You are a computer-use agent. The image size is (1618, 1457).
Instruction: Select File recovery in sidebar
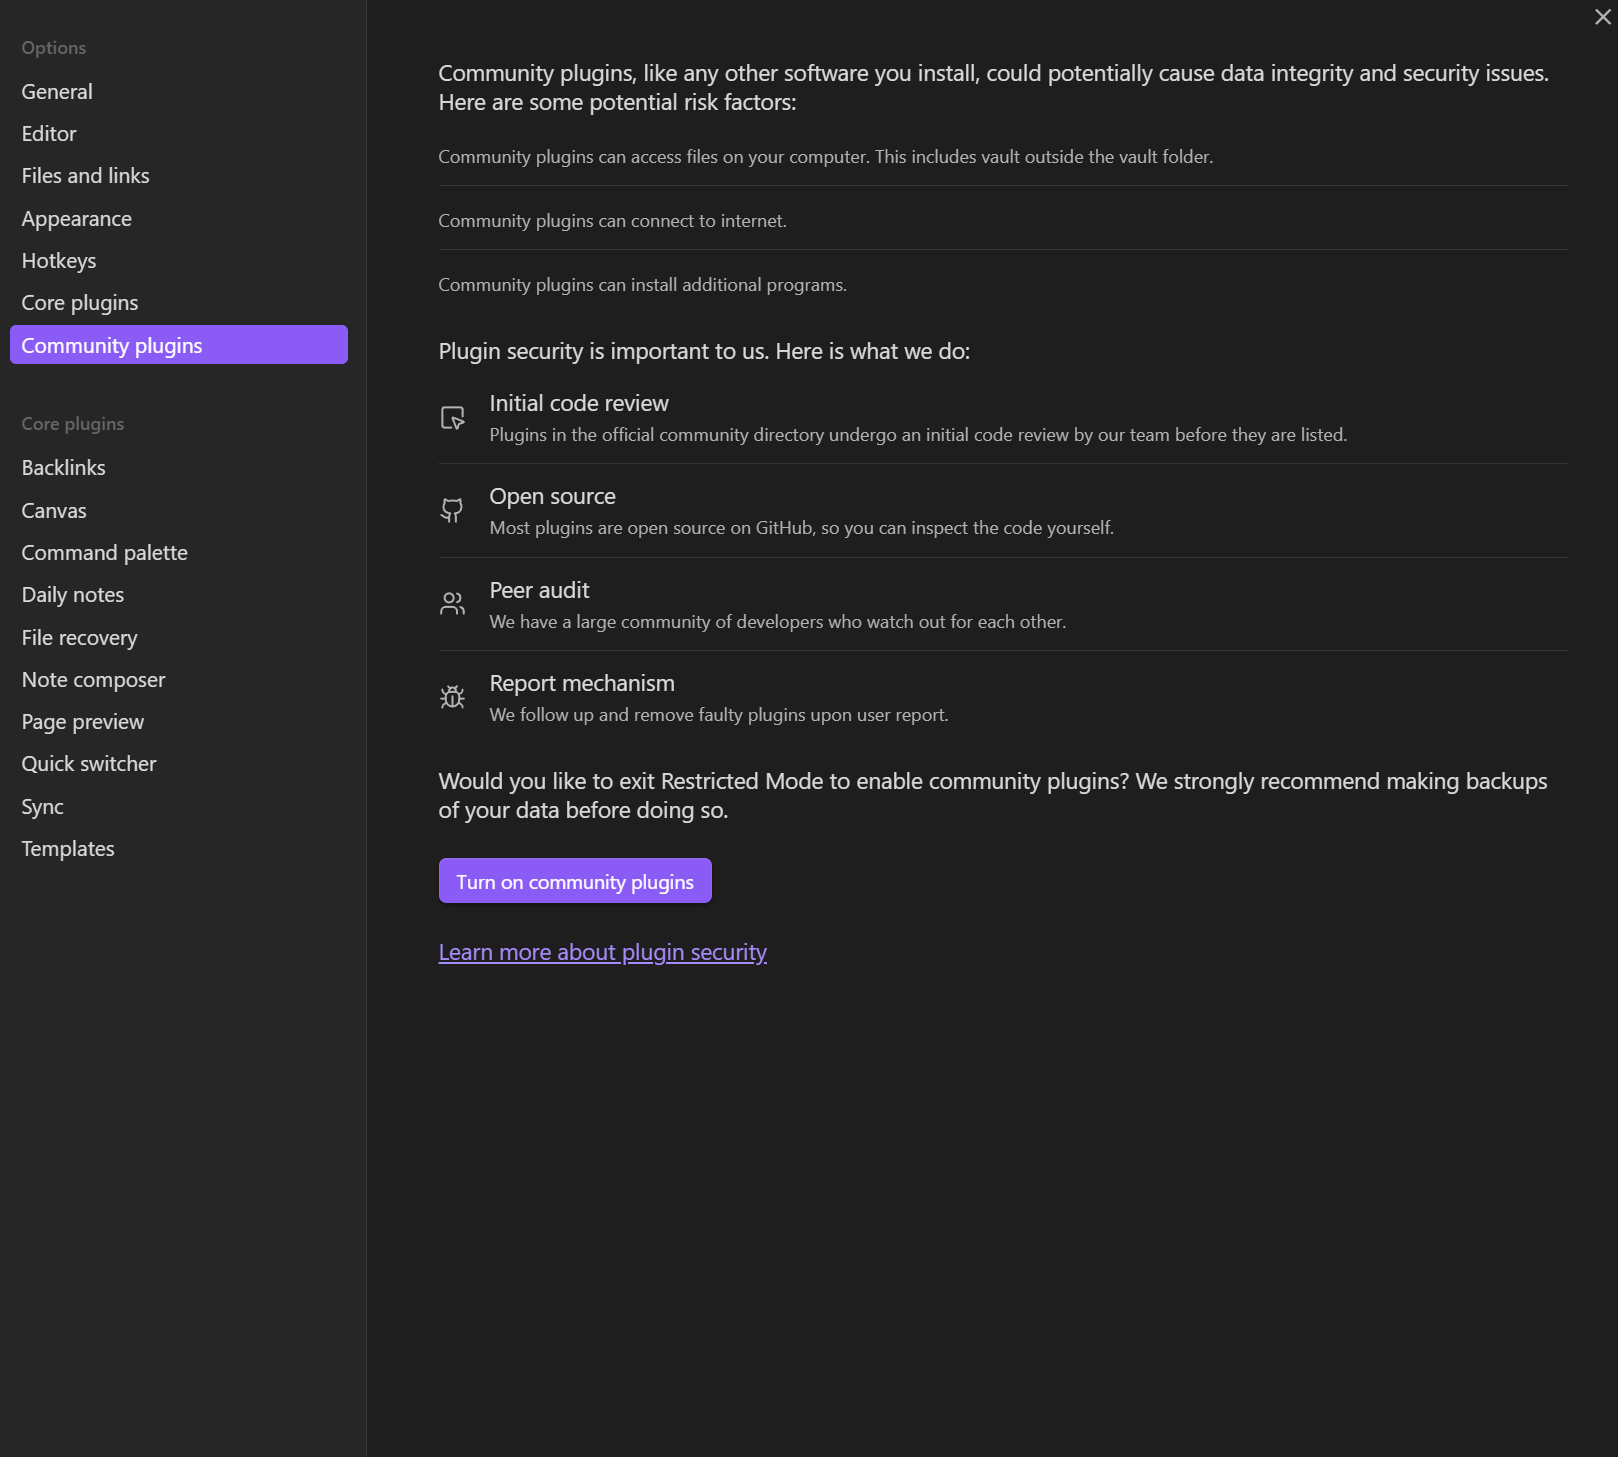(x=80, y=638)
